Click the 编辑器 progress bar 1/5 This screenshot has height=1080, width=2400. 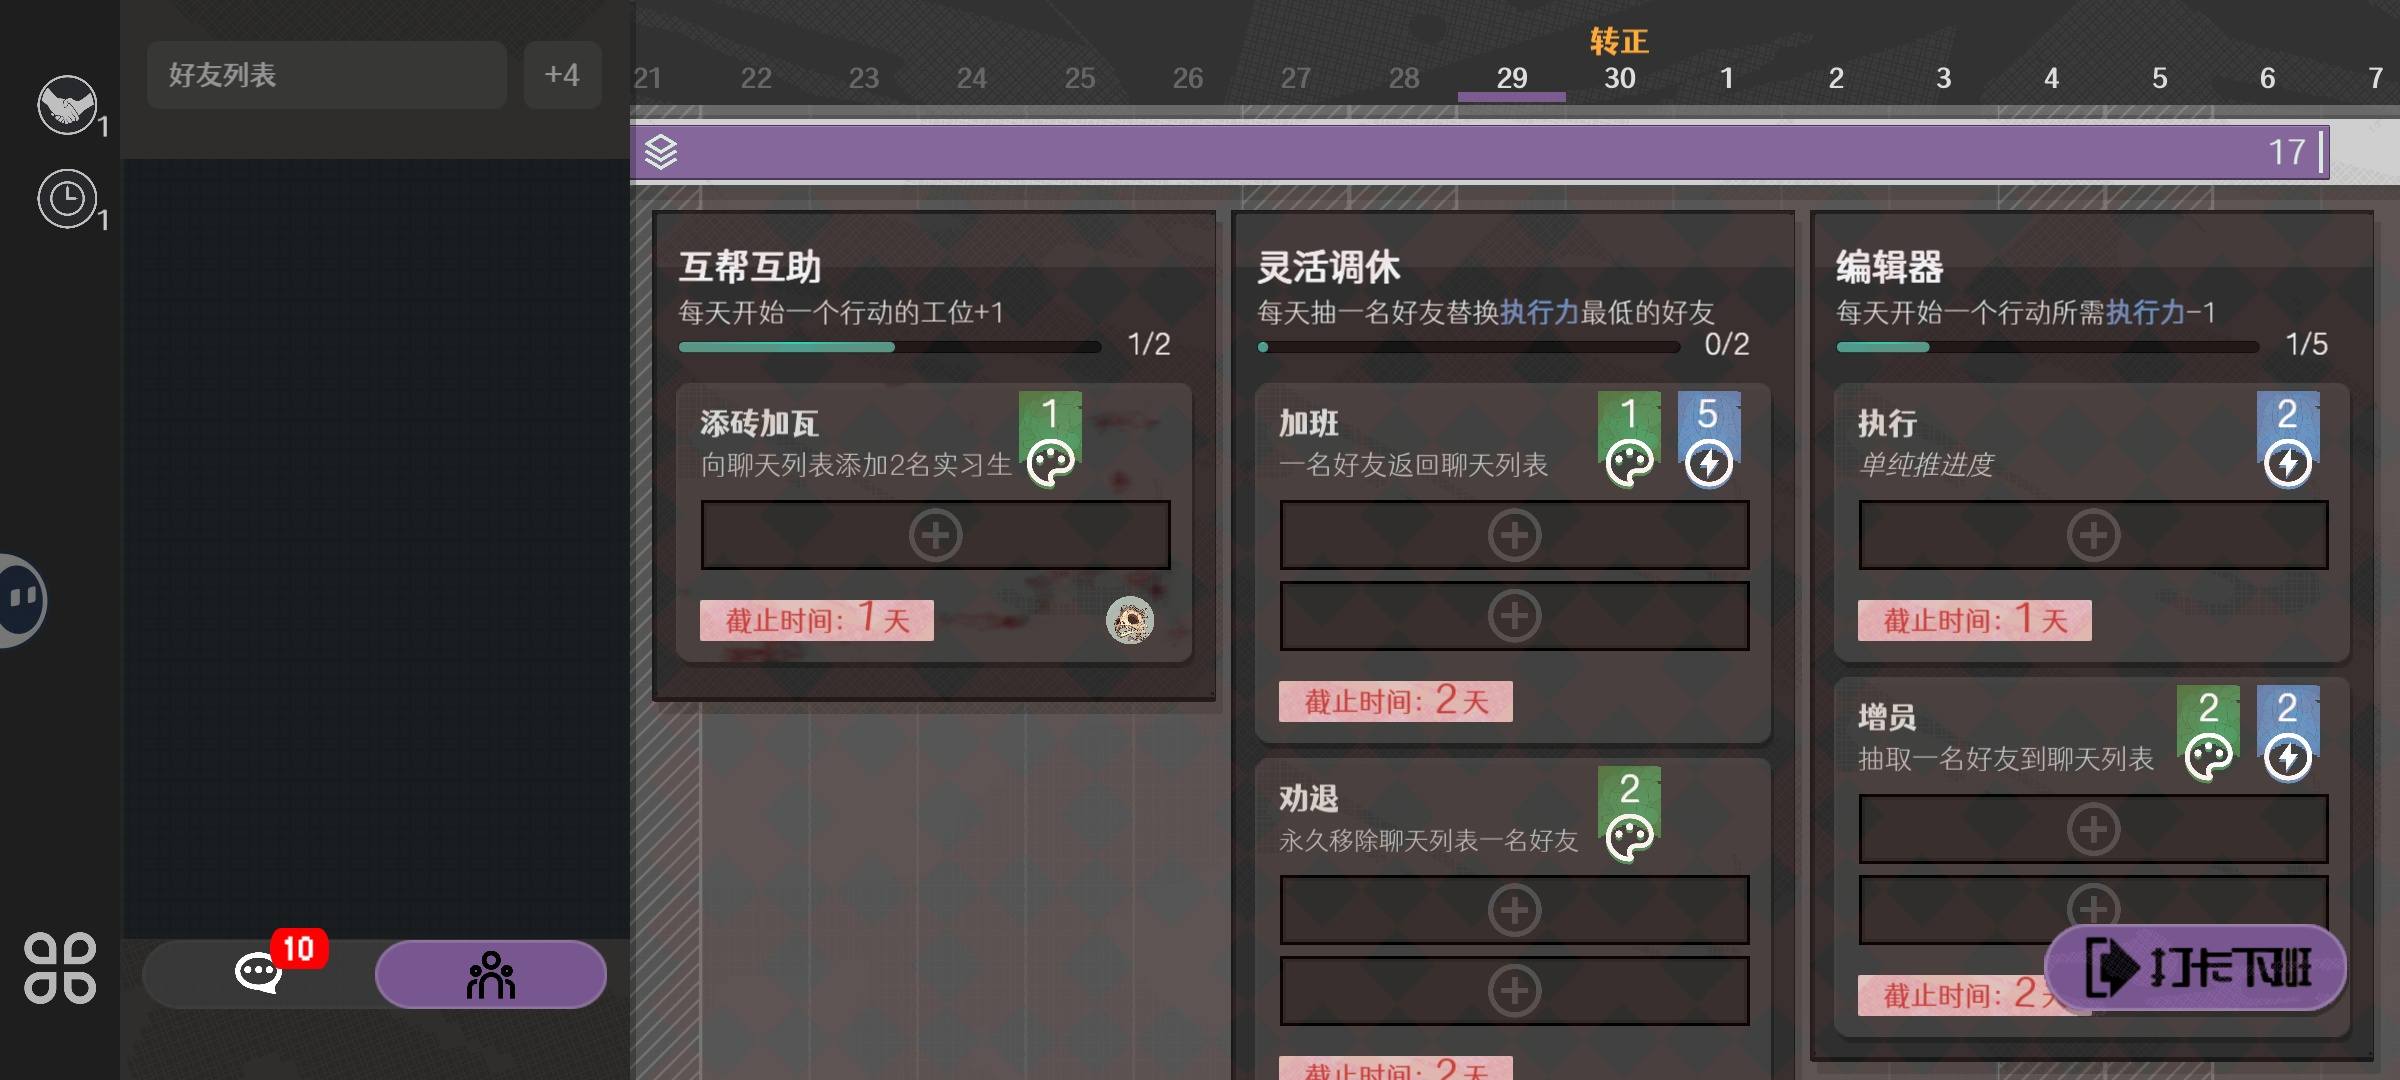pyautogui.click(x=2048, y=347)
